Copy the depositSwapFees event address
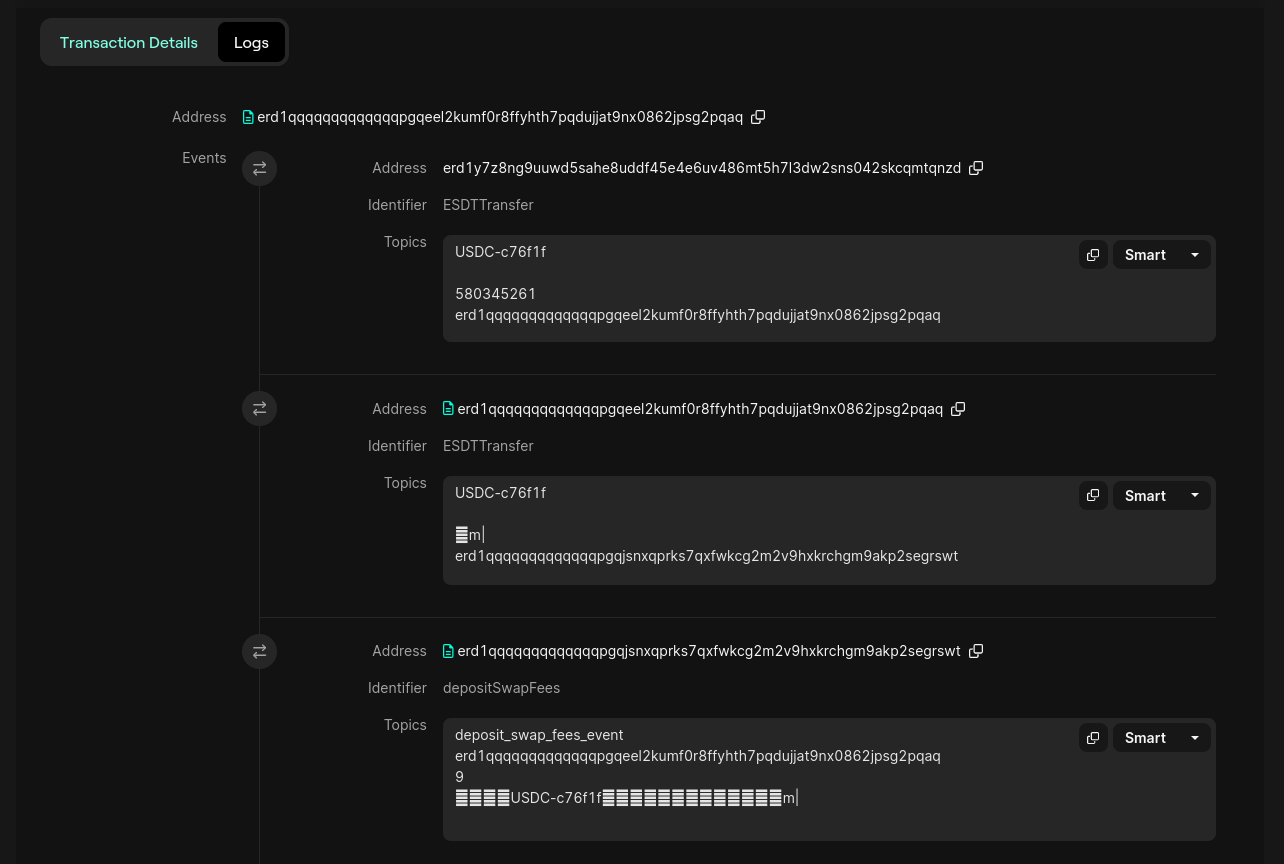This screenshot has width=1284, height=864. 976,651
